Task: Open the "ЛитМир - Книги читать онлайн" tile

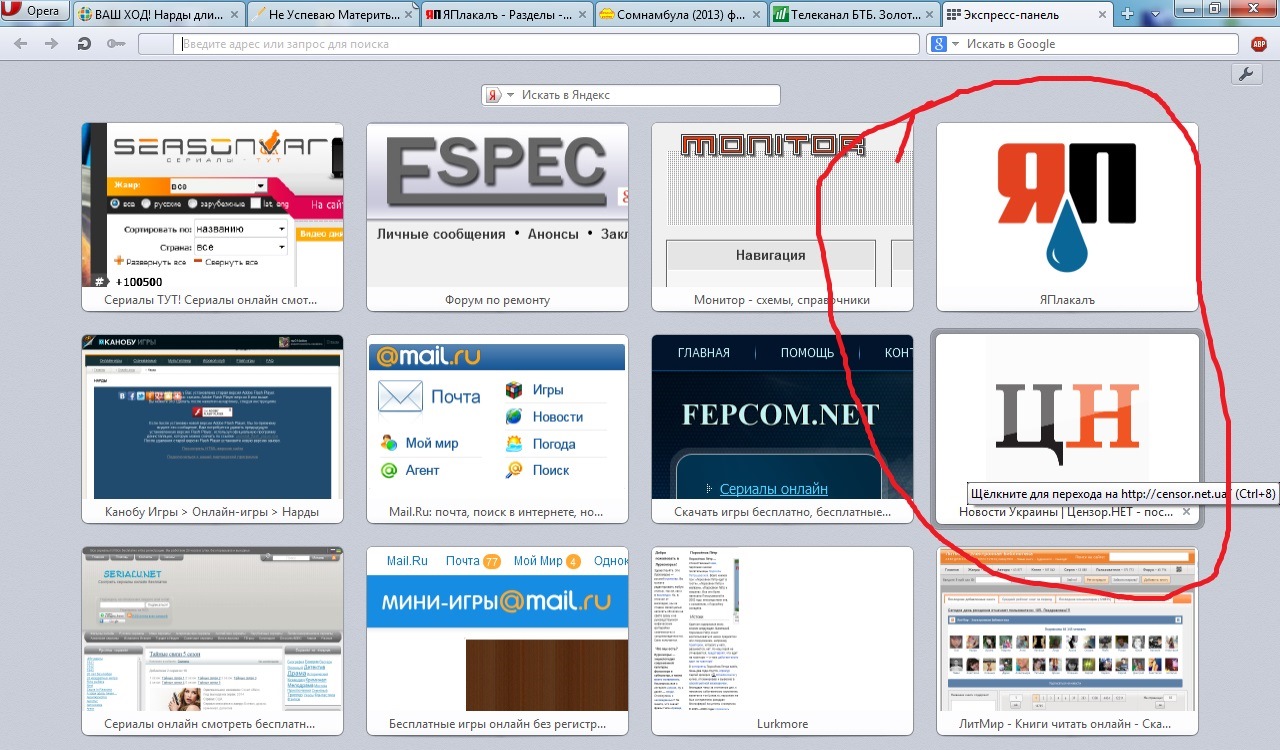Action: coord(1067,641)
